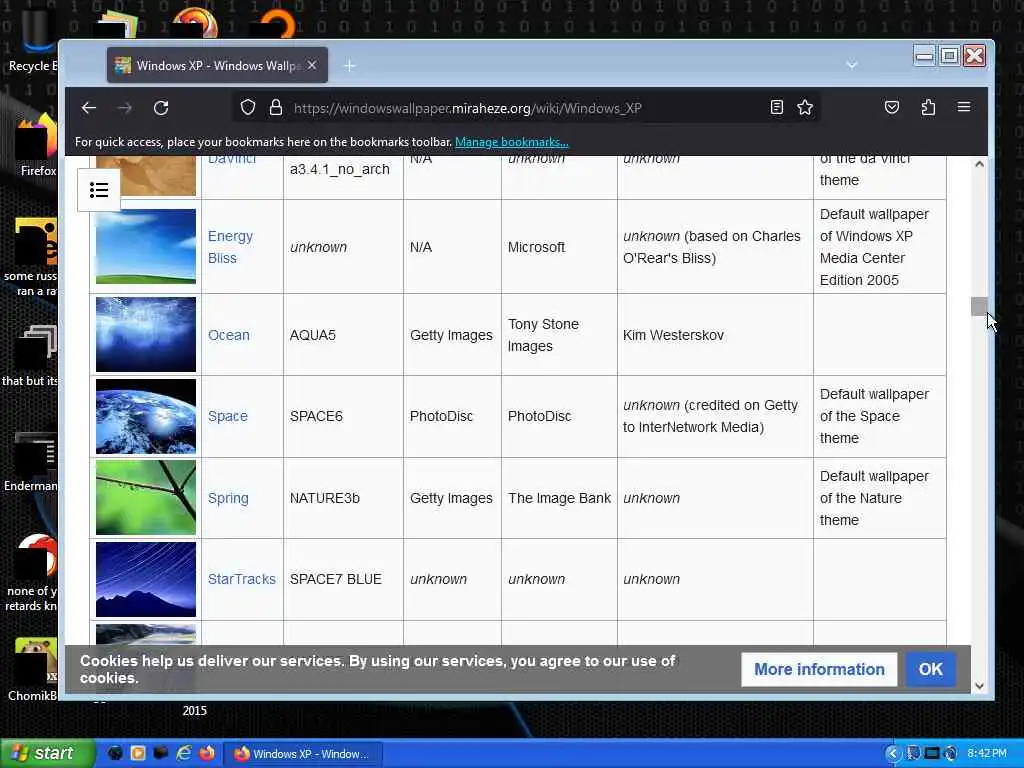Open a new tab
Image resolution: width=1024 pixels, height=768 pixels.
(349, 65)
